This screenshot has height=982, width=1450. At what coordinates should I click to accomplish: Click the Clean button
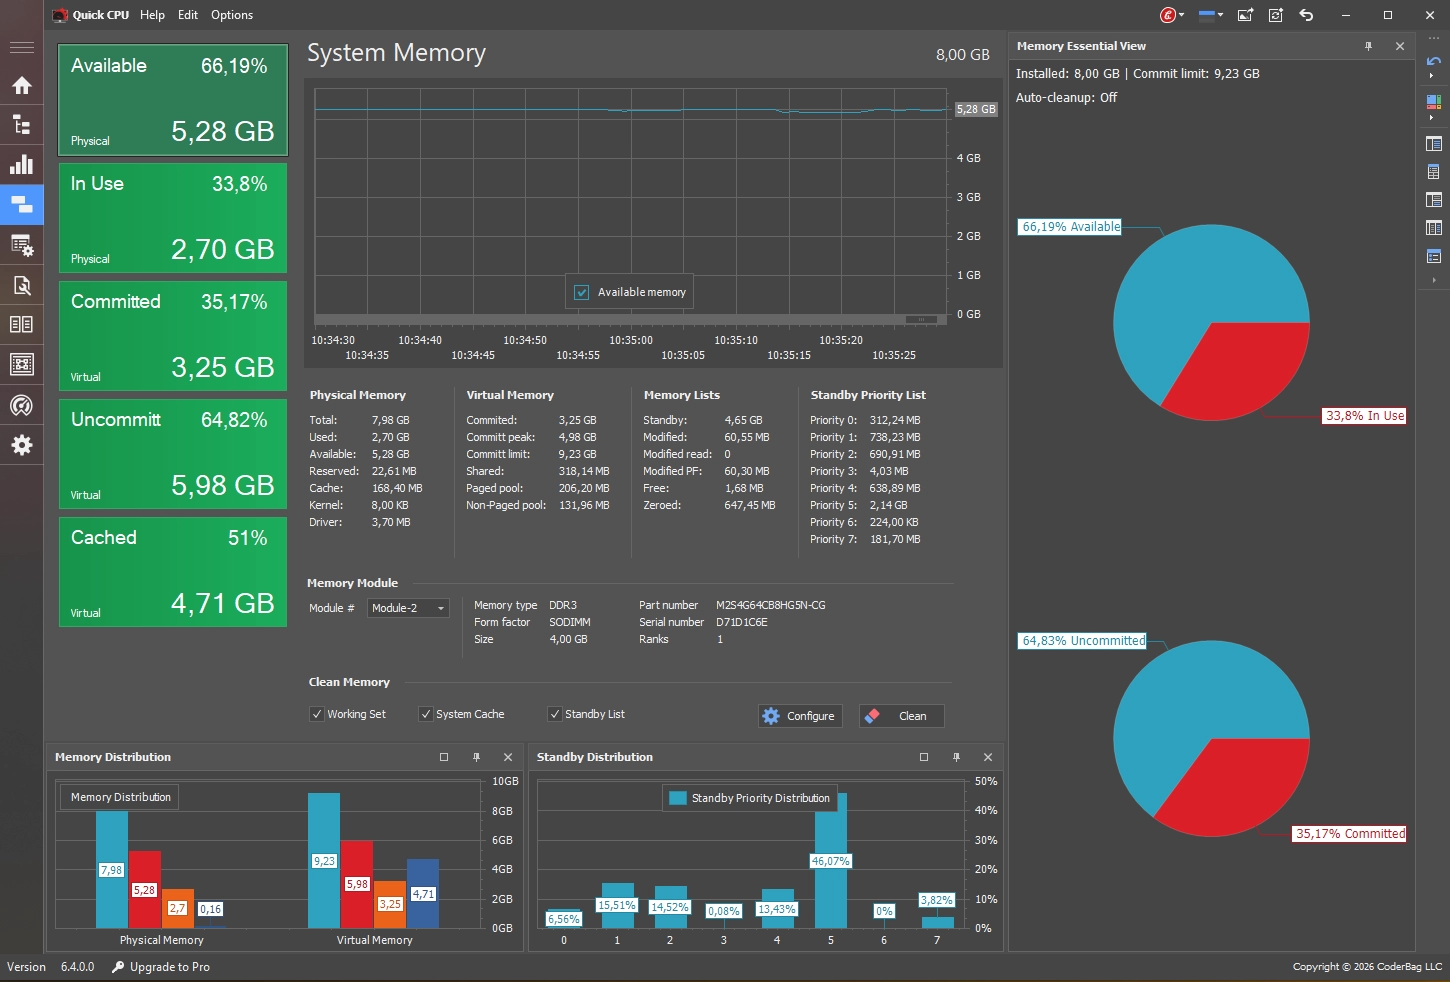pyautogui.click(x=901, y=716)
